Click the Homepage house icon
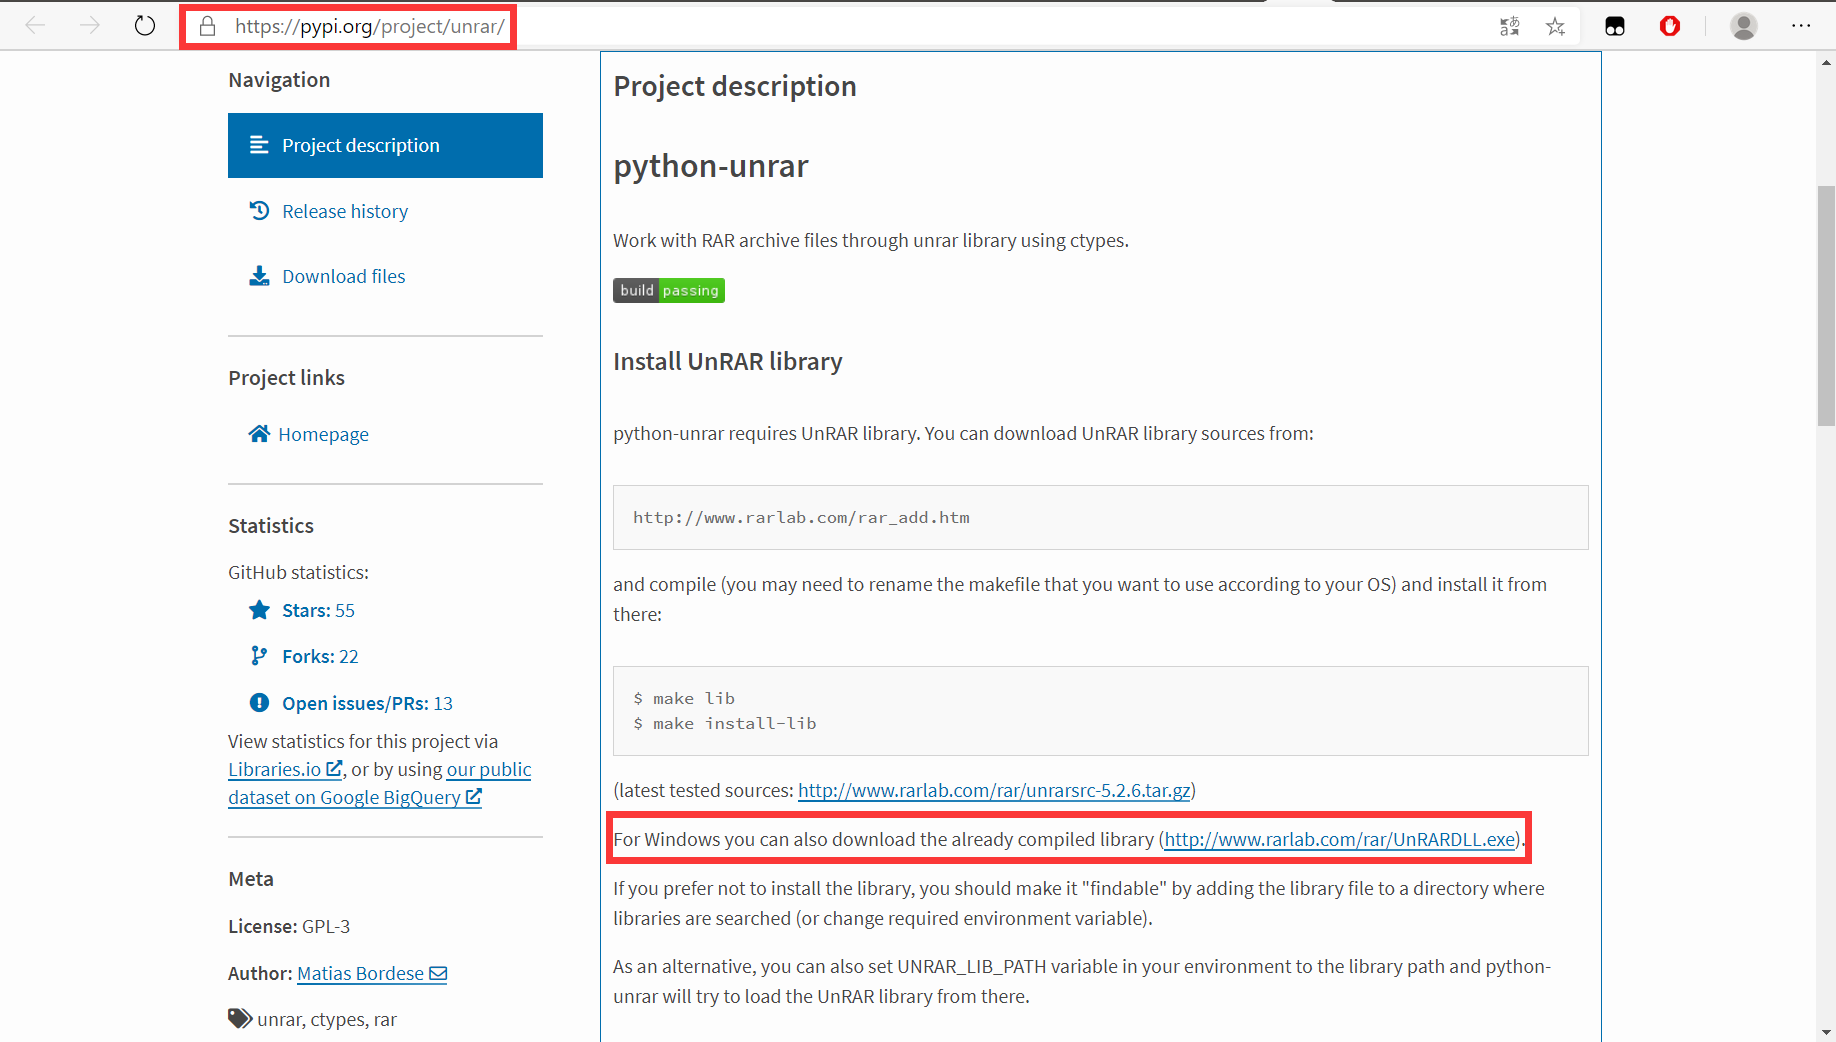 pos(259,433)
